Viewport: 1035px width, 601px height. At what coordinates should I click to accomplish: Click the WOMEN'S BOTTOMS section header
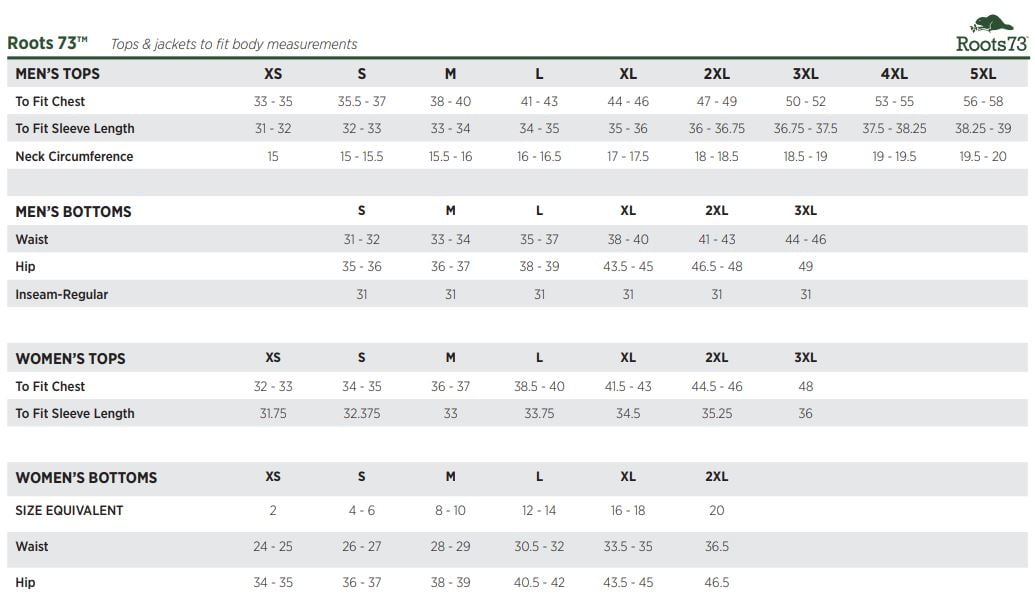(86, 478)
